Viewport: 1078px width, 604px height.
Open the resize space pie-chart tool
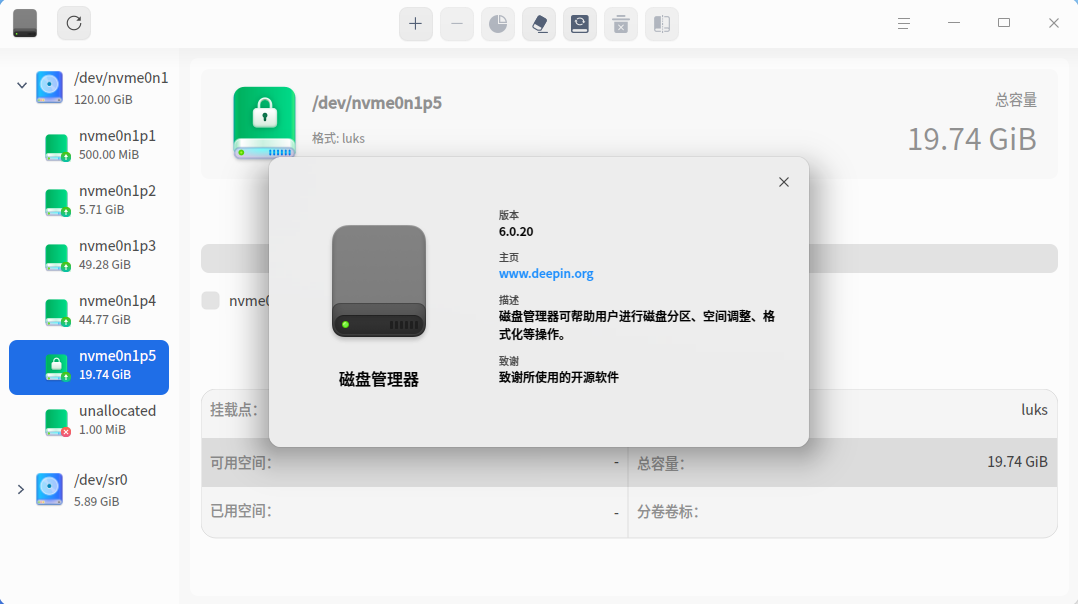coord(498,24)
